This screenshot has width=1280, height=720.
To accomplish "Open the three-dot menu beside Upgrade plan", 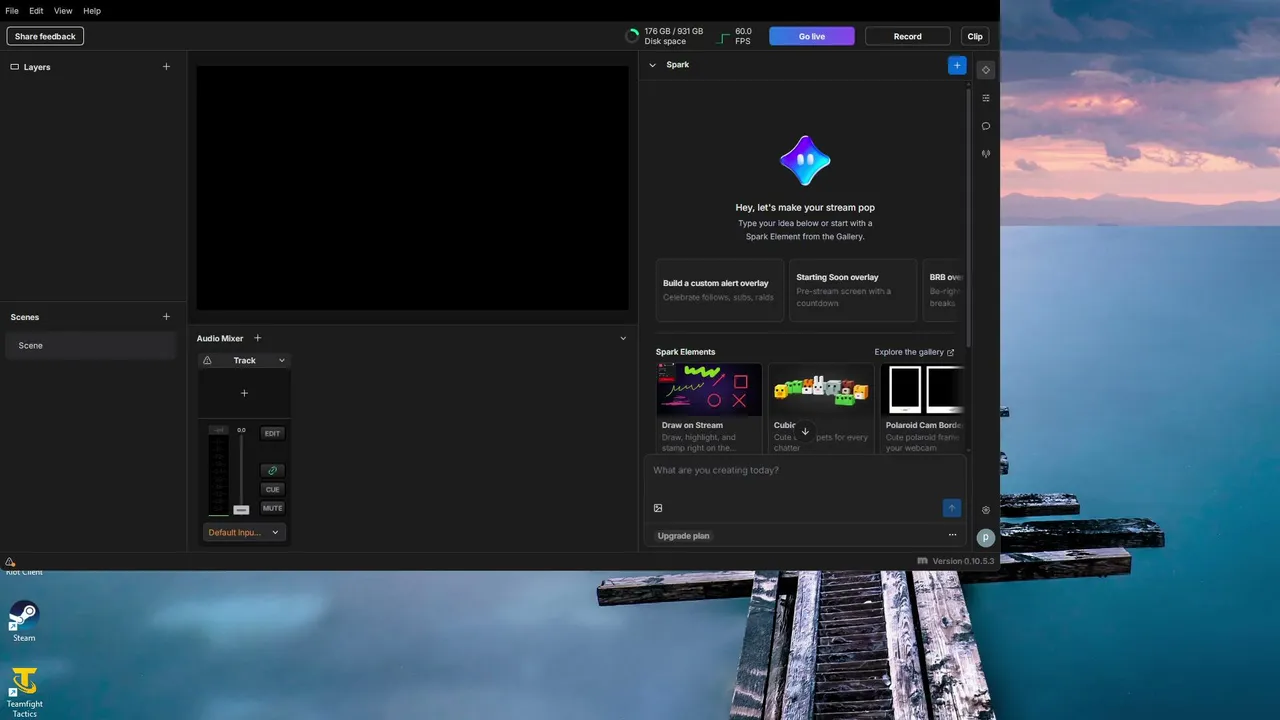I will coord(952,535).
